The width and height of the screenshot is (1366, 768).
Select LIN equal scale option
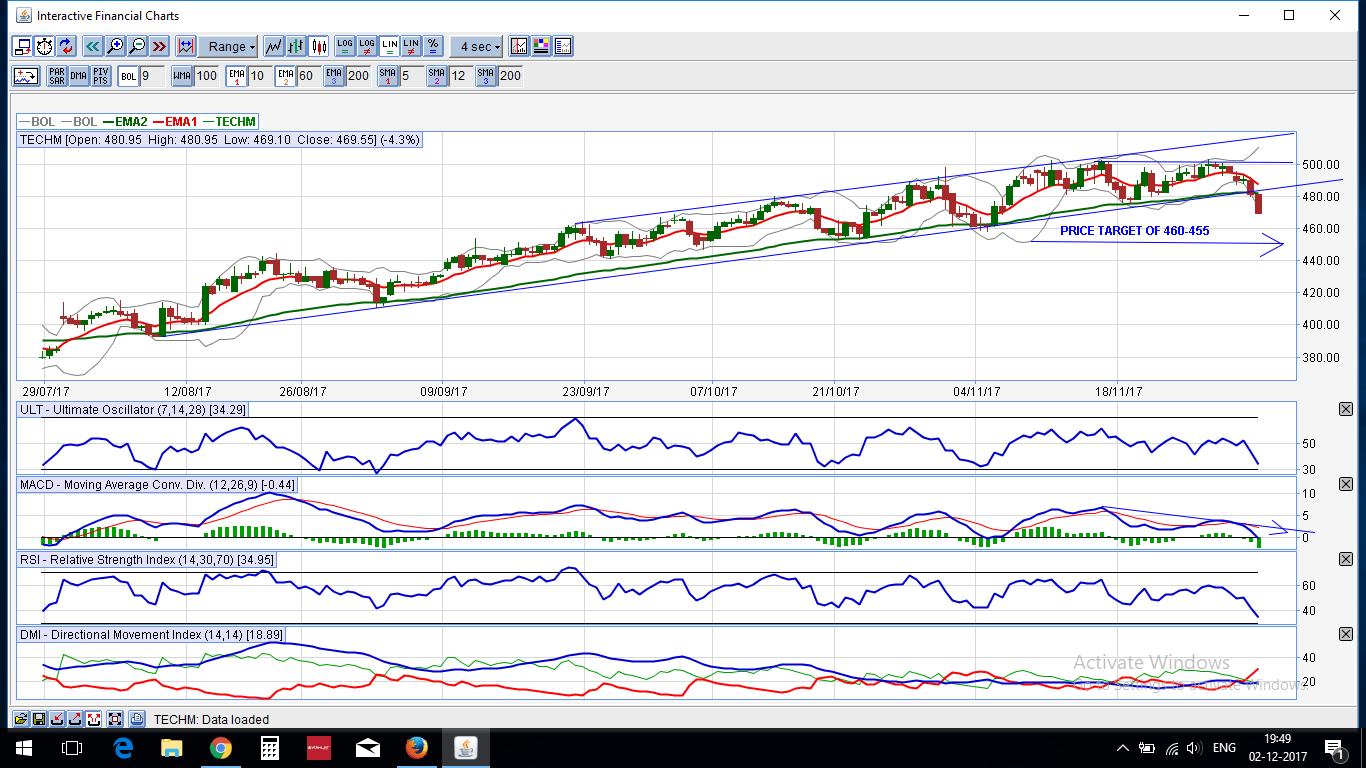click(x=389, y=46)
